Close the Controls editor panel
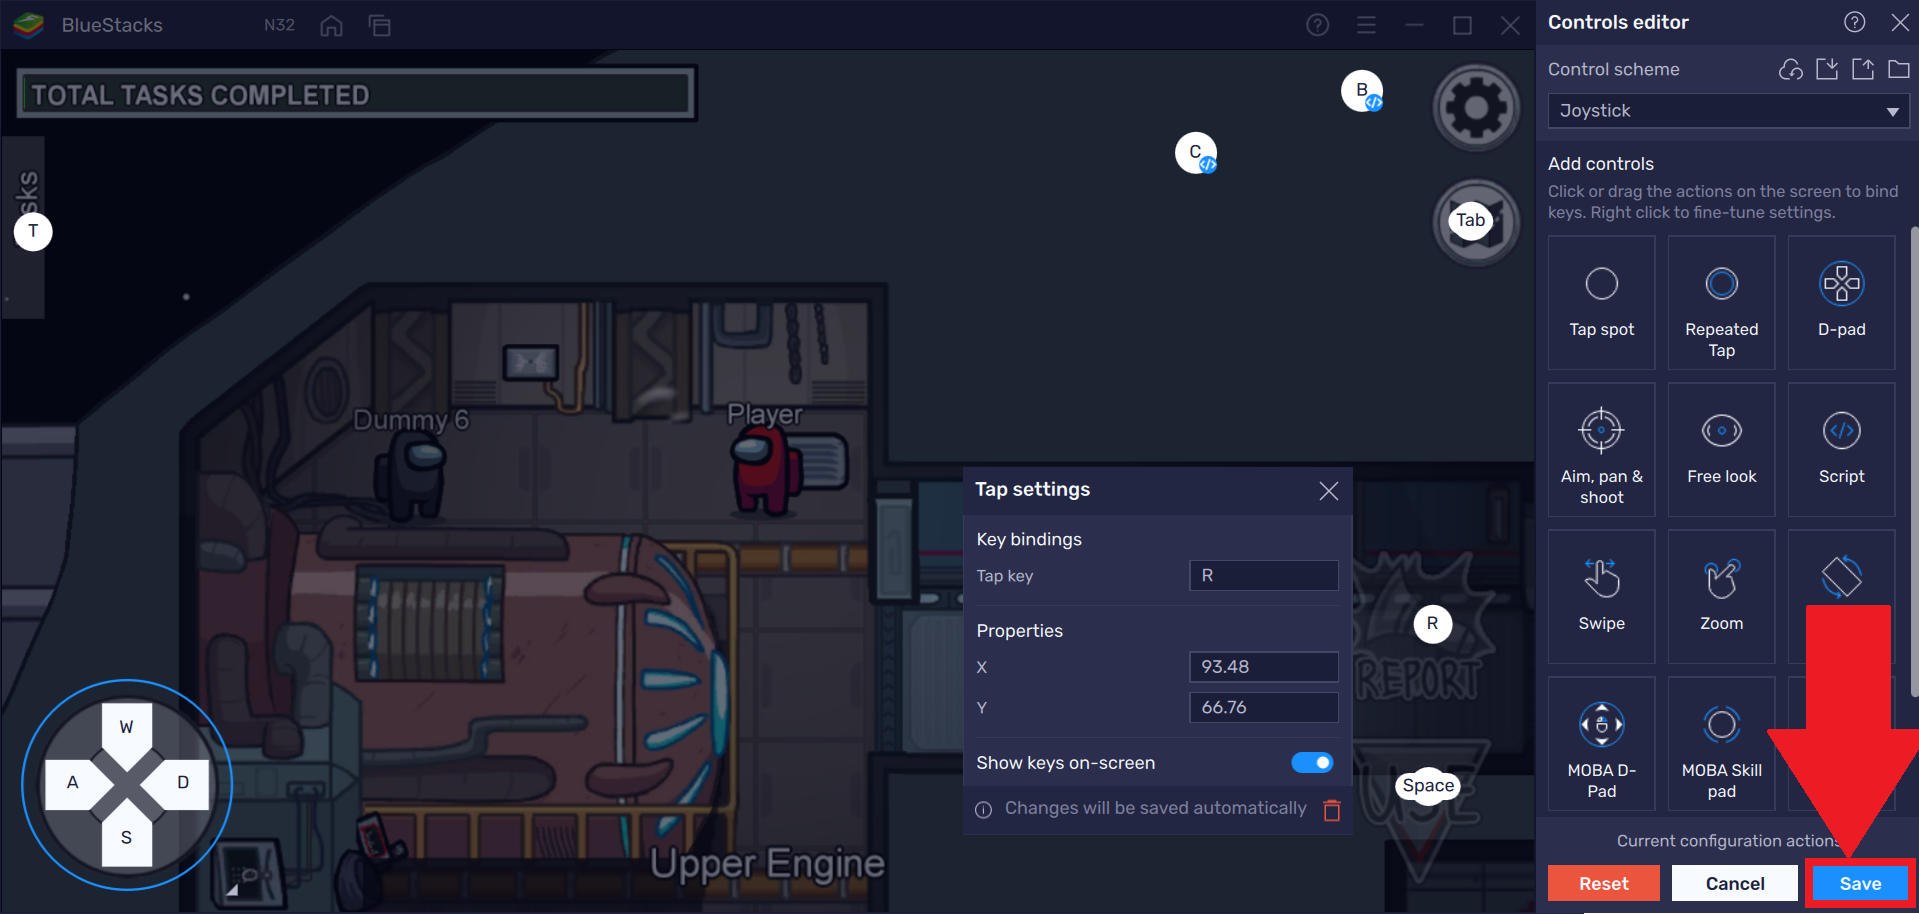The width and height of the screenshot is (1919, 914). pos(1900,22)
